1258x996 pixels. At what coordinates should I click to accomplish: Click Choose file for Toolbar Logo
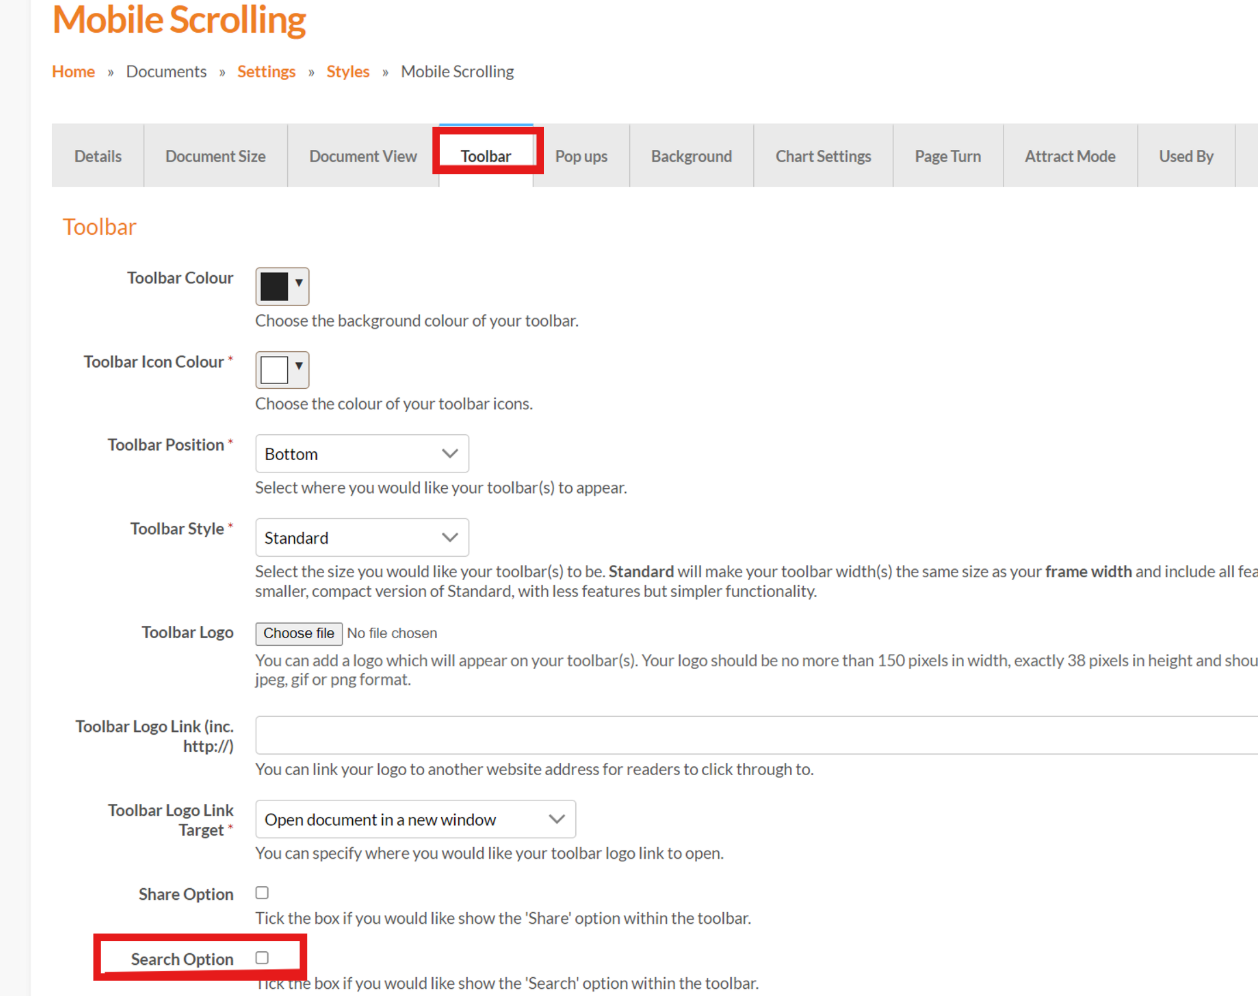point(298,634)
